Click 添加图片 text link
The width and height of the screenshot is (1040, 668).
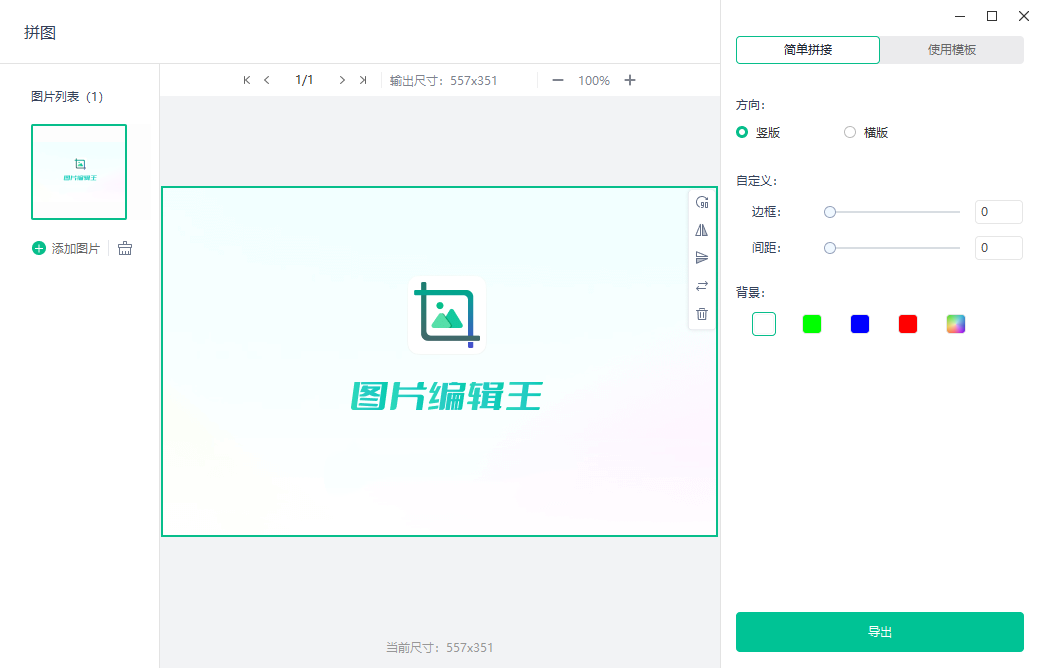76,248
